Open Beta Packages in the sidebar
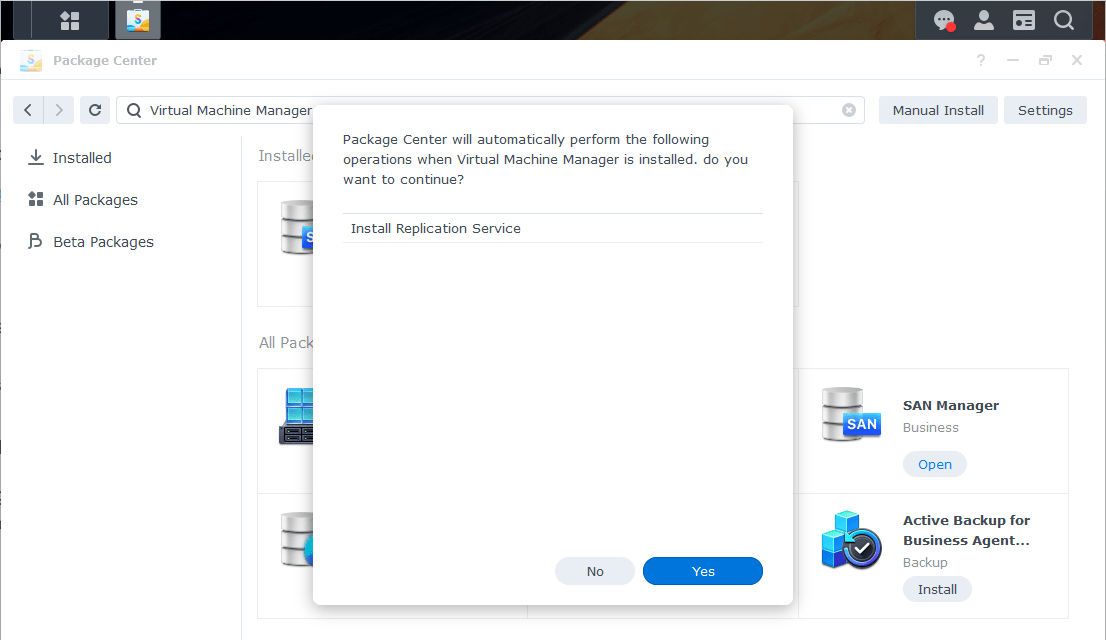 click(90, 242)
